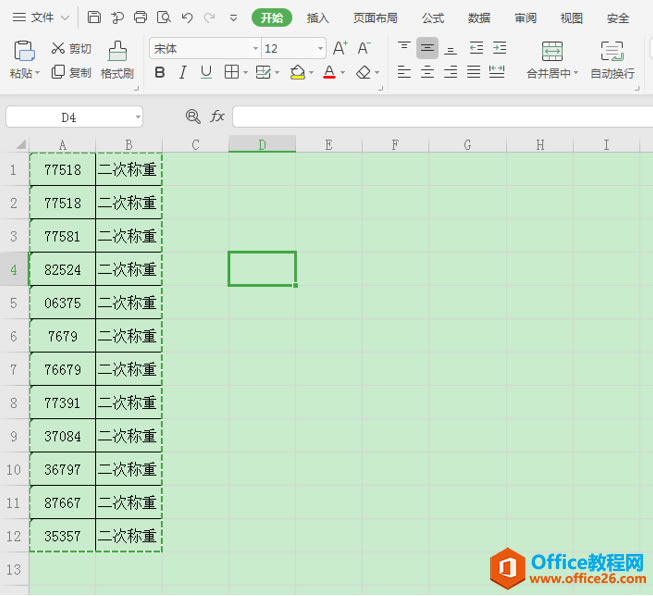Click the zoom magnifier beside formula bar
The width and height of the screenshot is (653, 596).
tap(193, 116)
